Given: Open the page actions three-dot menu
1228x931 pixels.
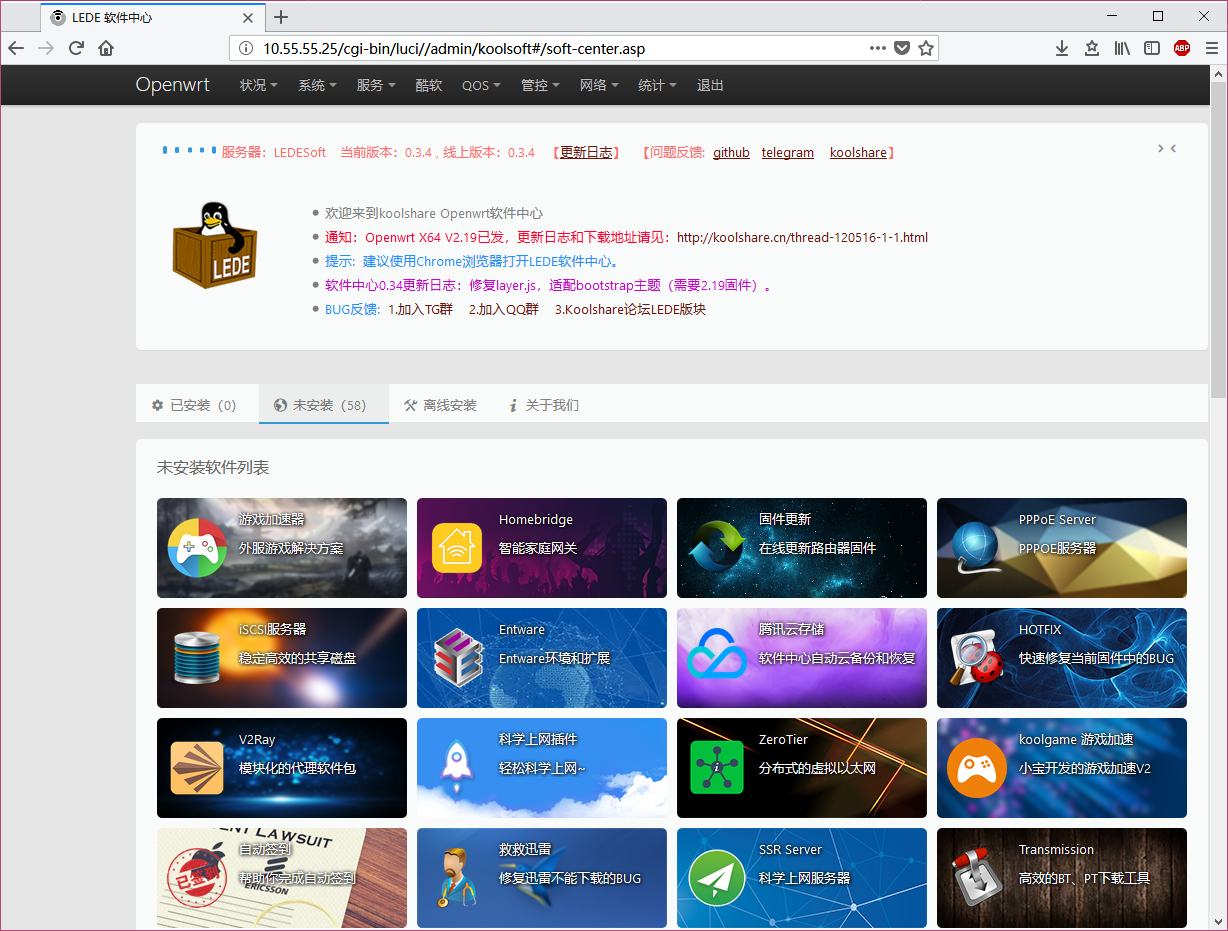Looking at the screenshot, I should [877, 48].
